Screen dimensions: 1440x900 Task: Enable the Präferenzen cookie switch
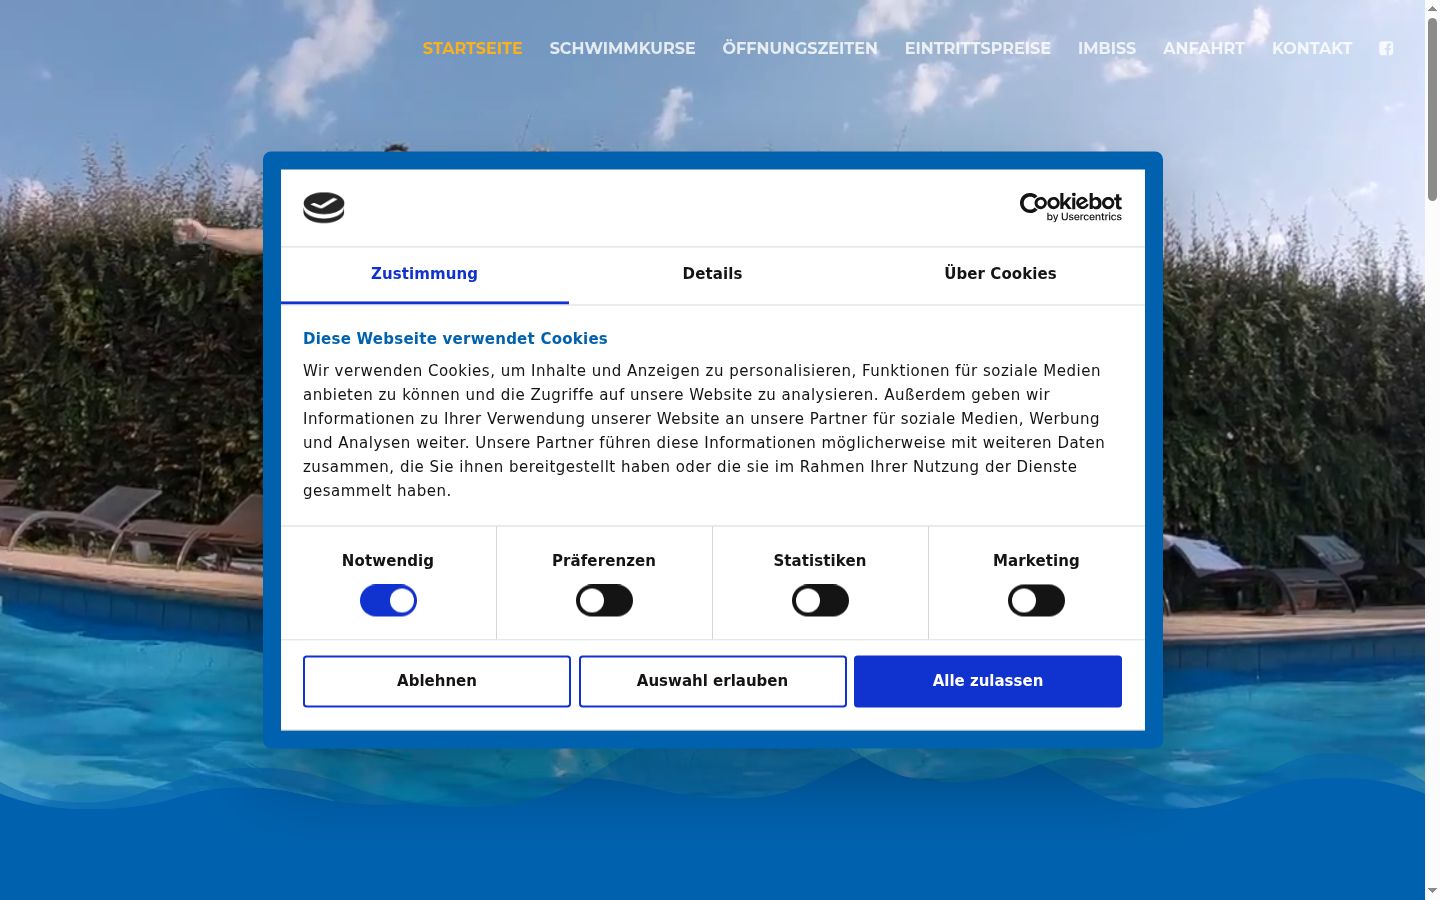coord(604,601)
